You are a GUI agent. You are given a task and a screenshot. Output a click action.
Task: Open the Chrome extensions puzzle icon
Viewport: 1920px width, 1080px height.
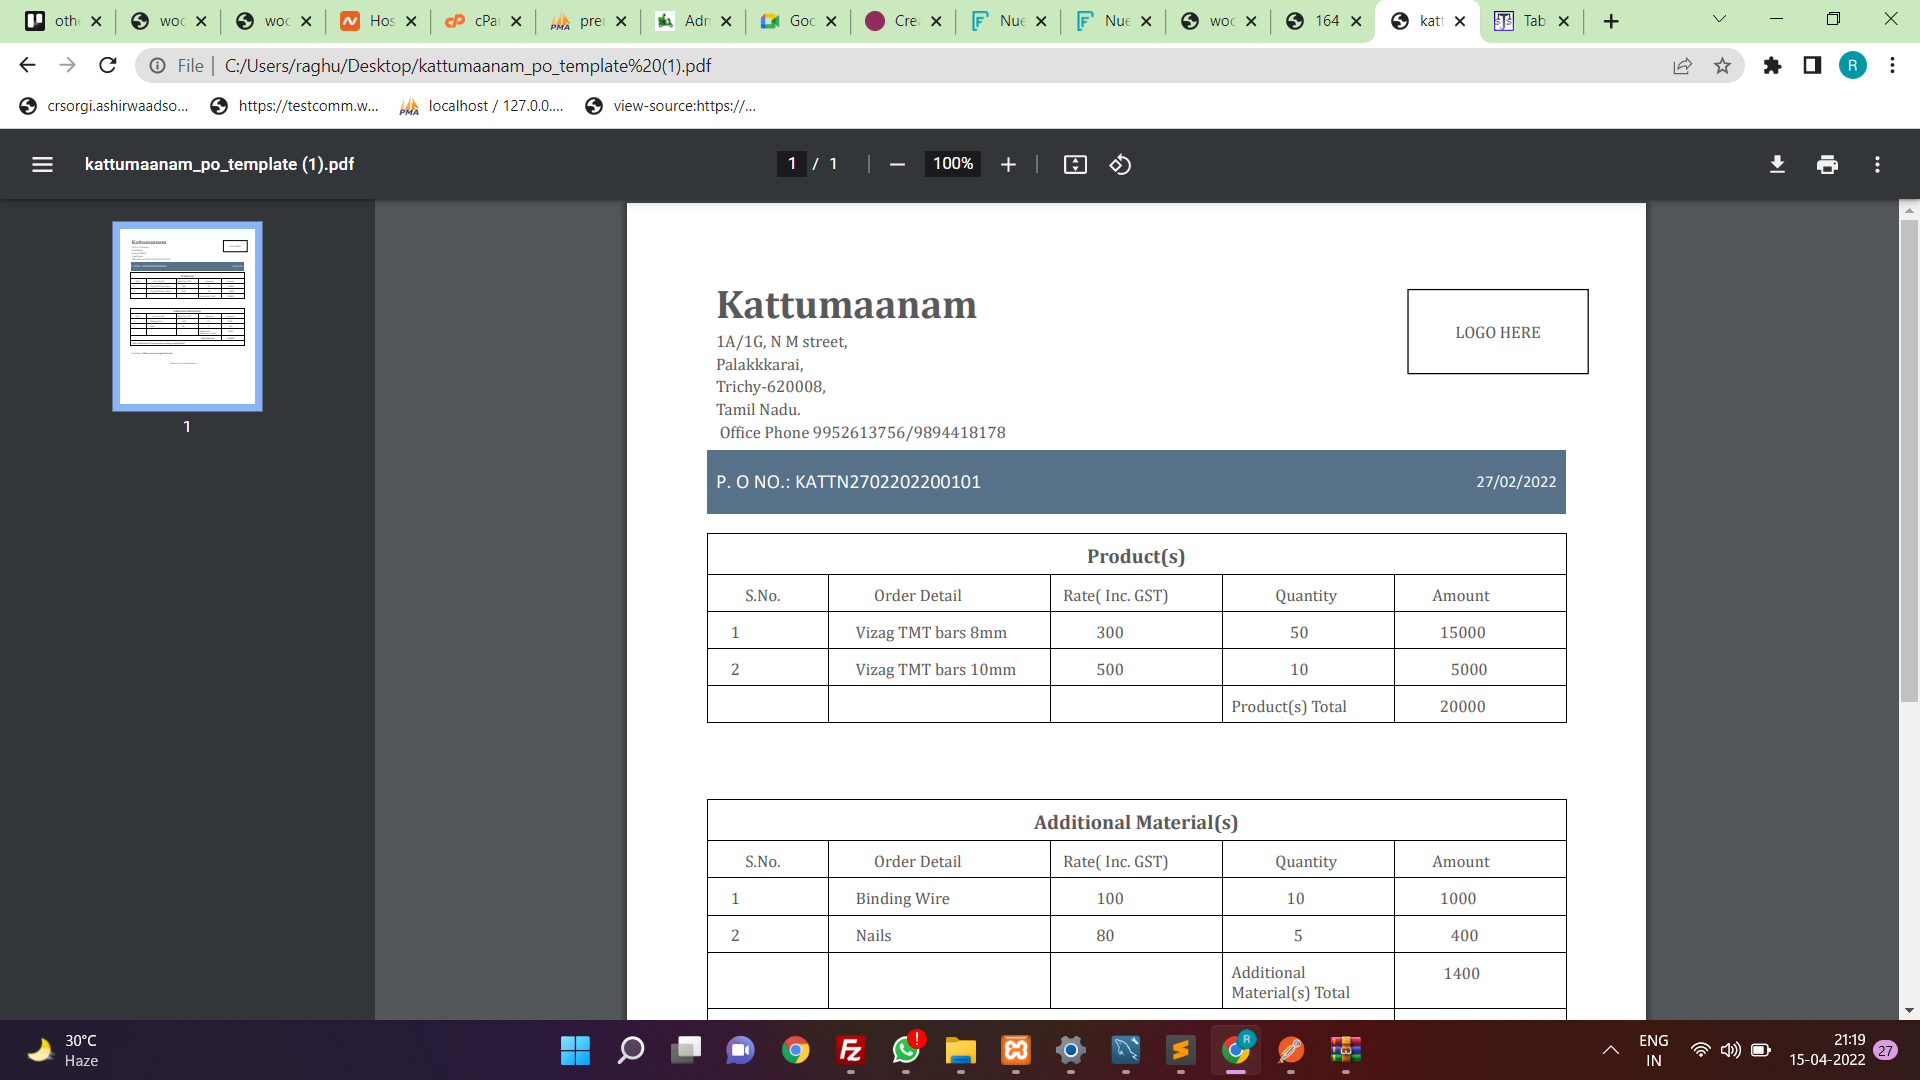[1772, 65]
